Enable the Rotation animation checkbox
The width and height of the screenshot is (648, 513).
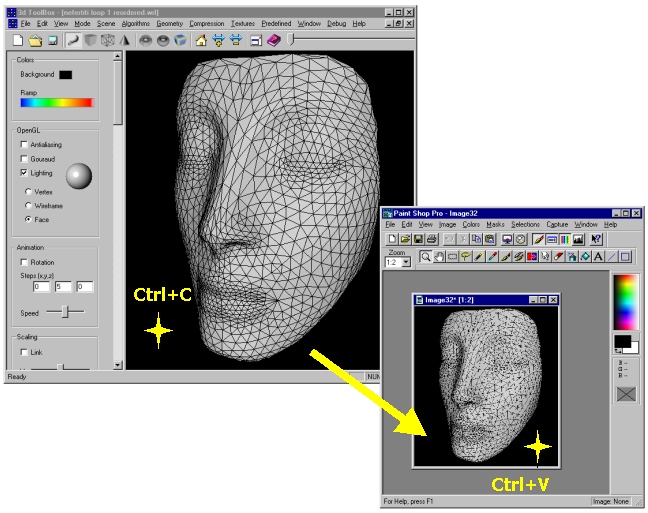click(25, 263)
